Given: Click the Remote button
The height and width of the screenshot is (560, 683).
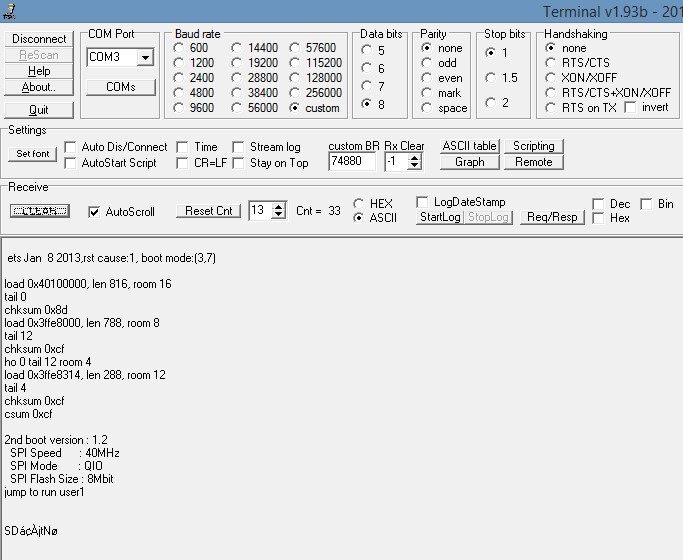Looking at the screenshot, I should click(x=534, y=162).
